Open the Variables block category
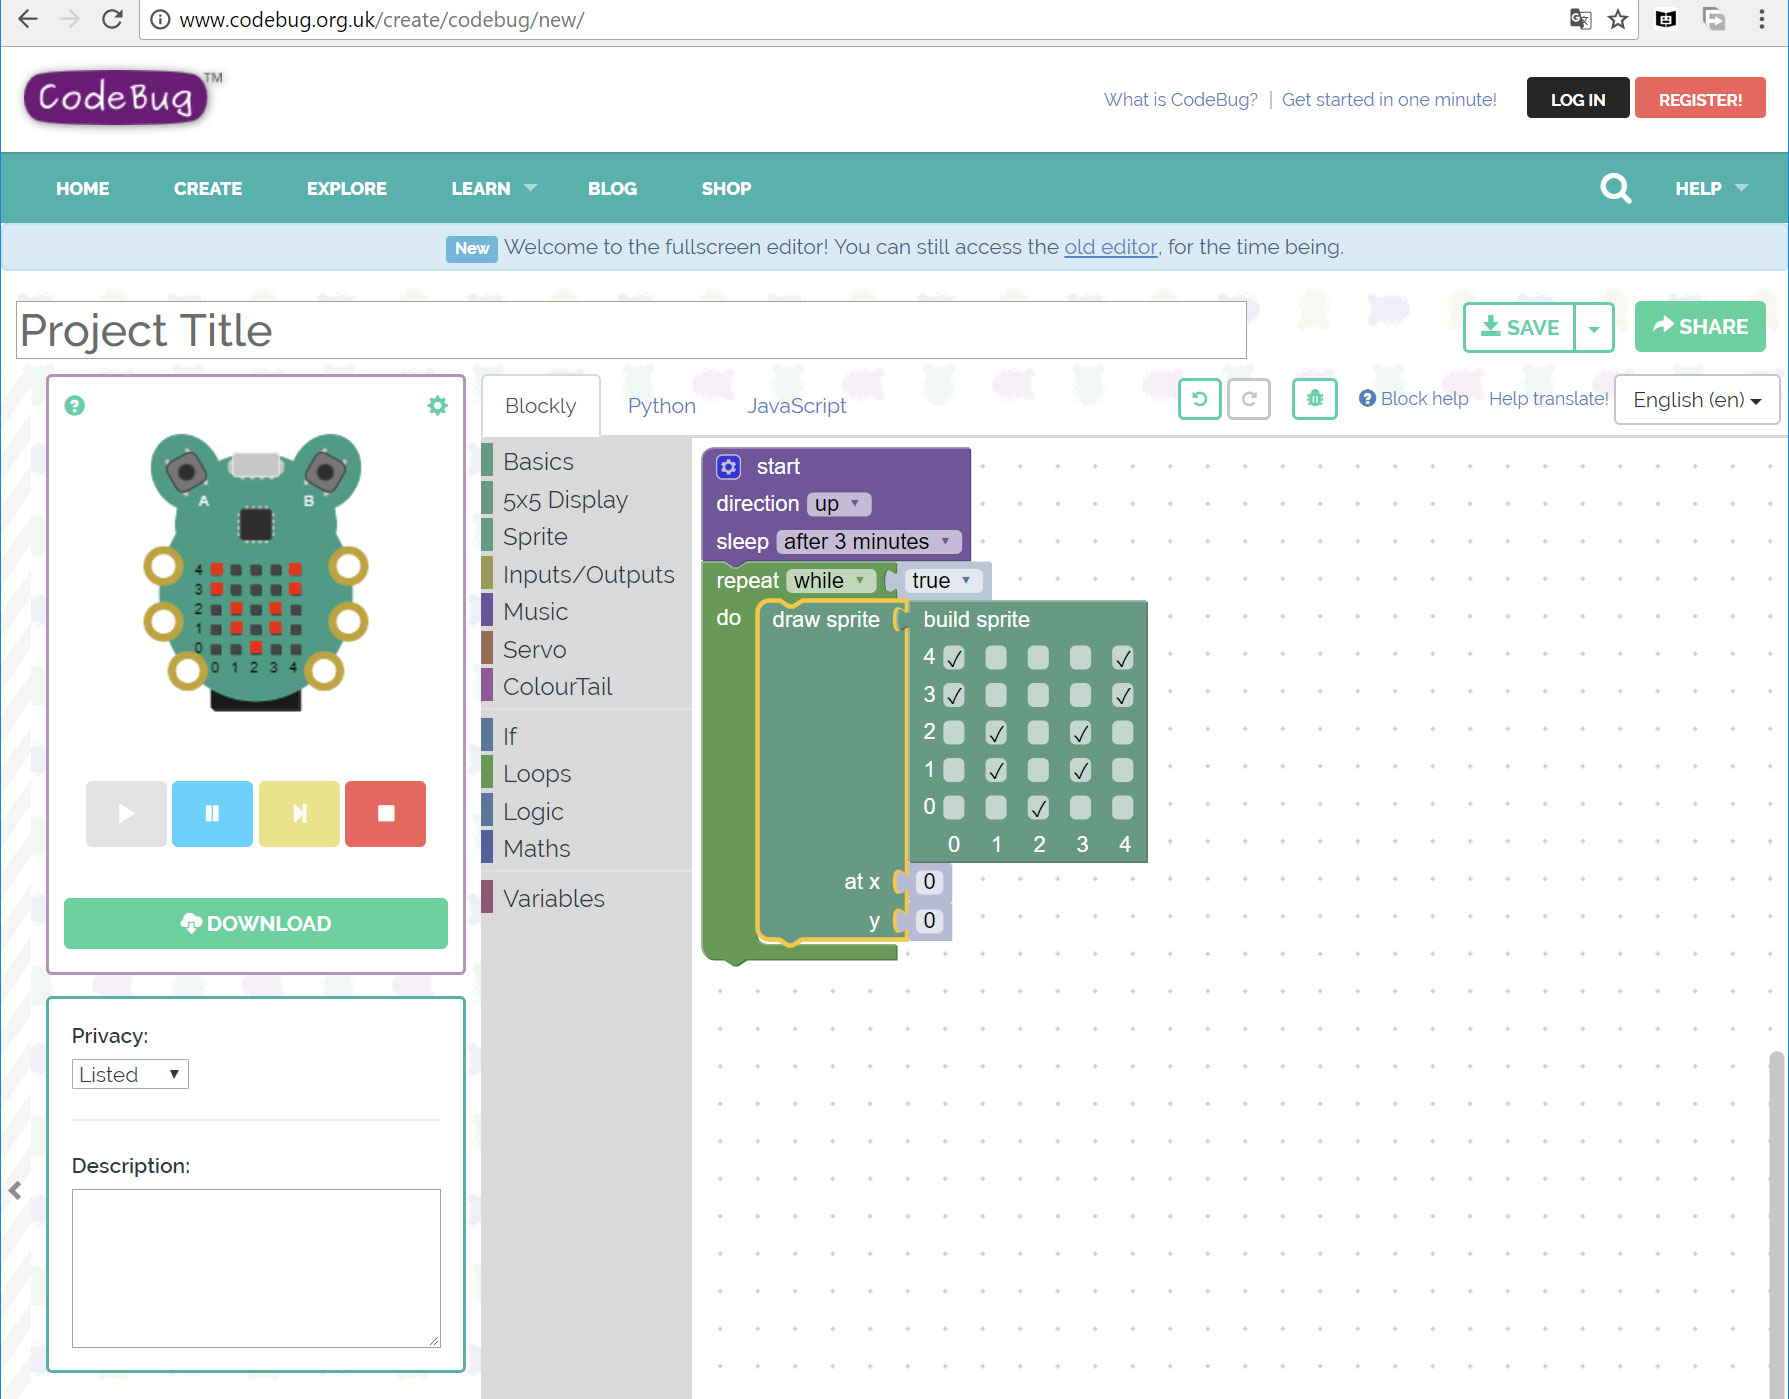Viewport: 1789px width, 1399px height. [x=587, y=899]
